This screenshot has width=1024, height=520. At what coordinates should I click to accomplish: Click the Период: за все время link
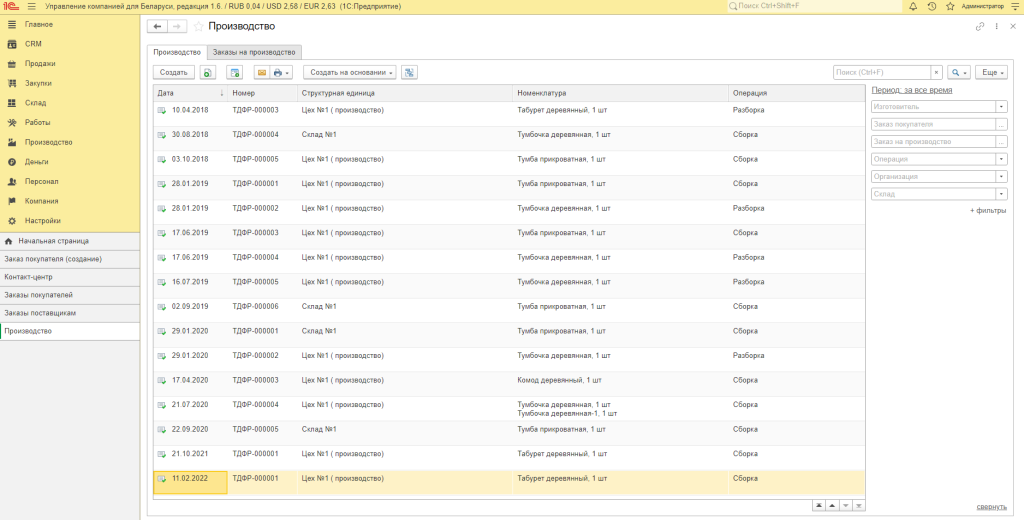click(912, 90)
